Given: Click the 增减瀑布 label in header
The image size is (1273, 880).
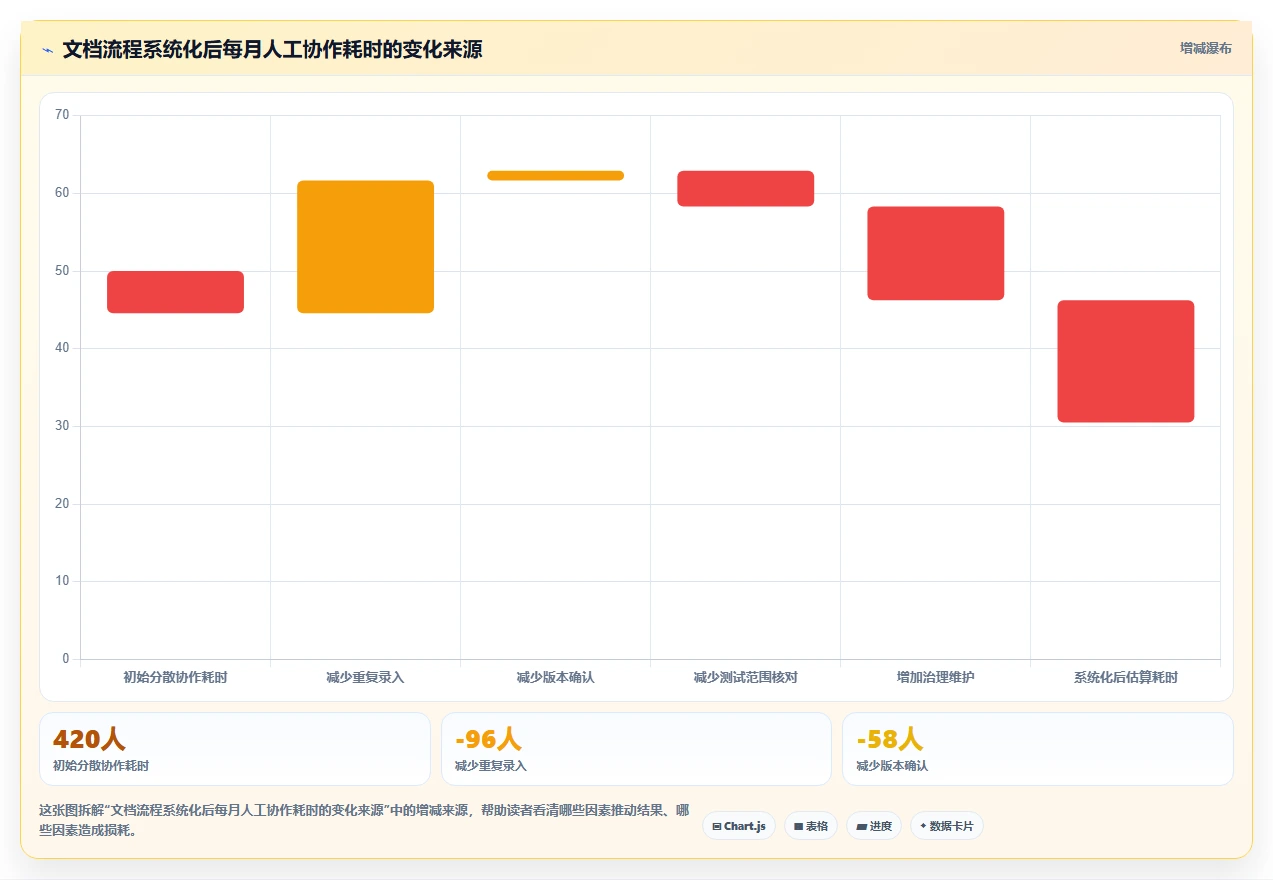Looking at the screenshot, I should coord(1205,48).
